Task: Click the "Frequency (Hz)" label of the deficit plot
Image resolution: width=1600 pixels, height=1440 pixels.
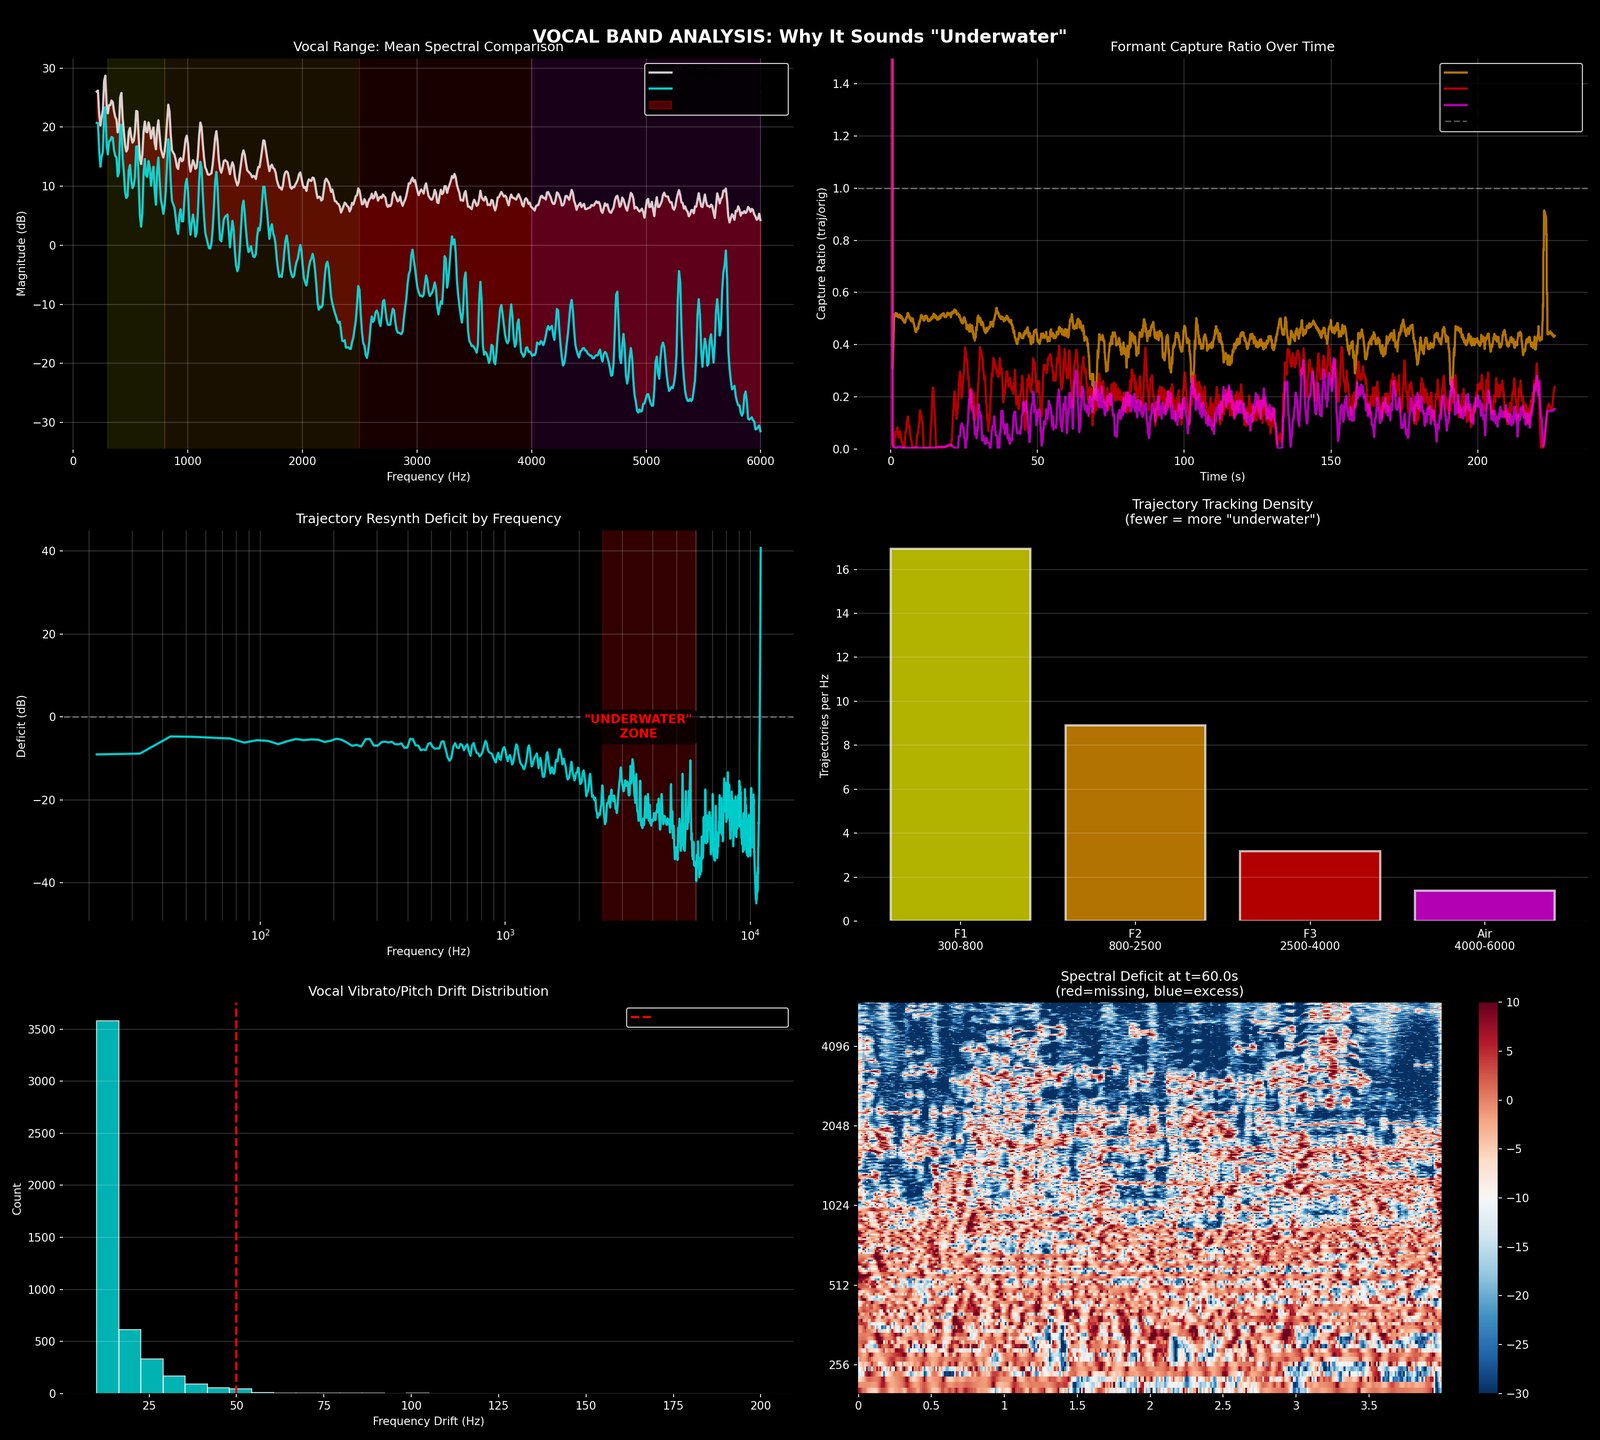Action: pyautogui.click(x=428, y=951)
